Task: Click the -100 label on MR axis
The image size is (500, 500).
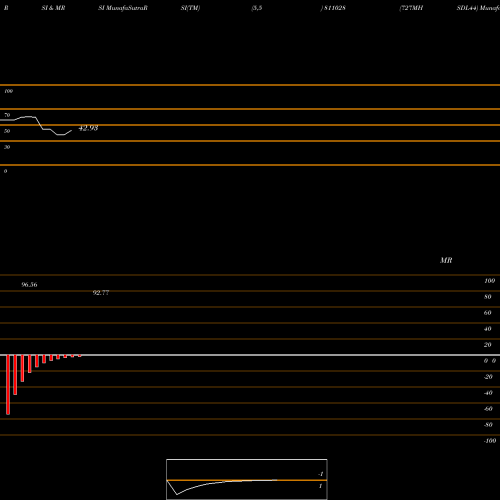Action: [x=490, y=441]
